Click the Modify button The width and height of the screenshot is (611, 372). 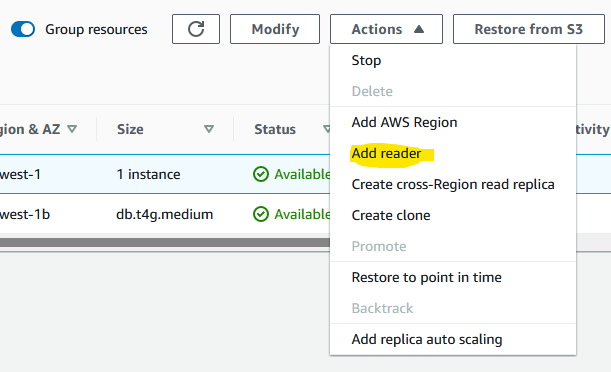click(275, 29)
